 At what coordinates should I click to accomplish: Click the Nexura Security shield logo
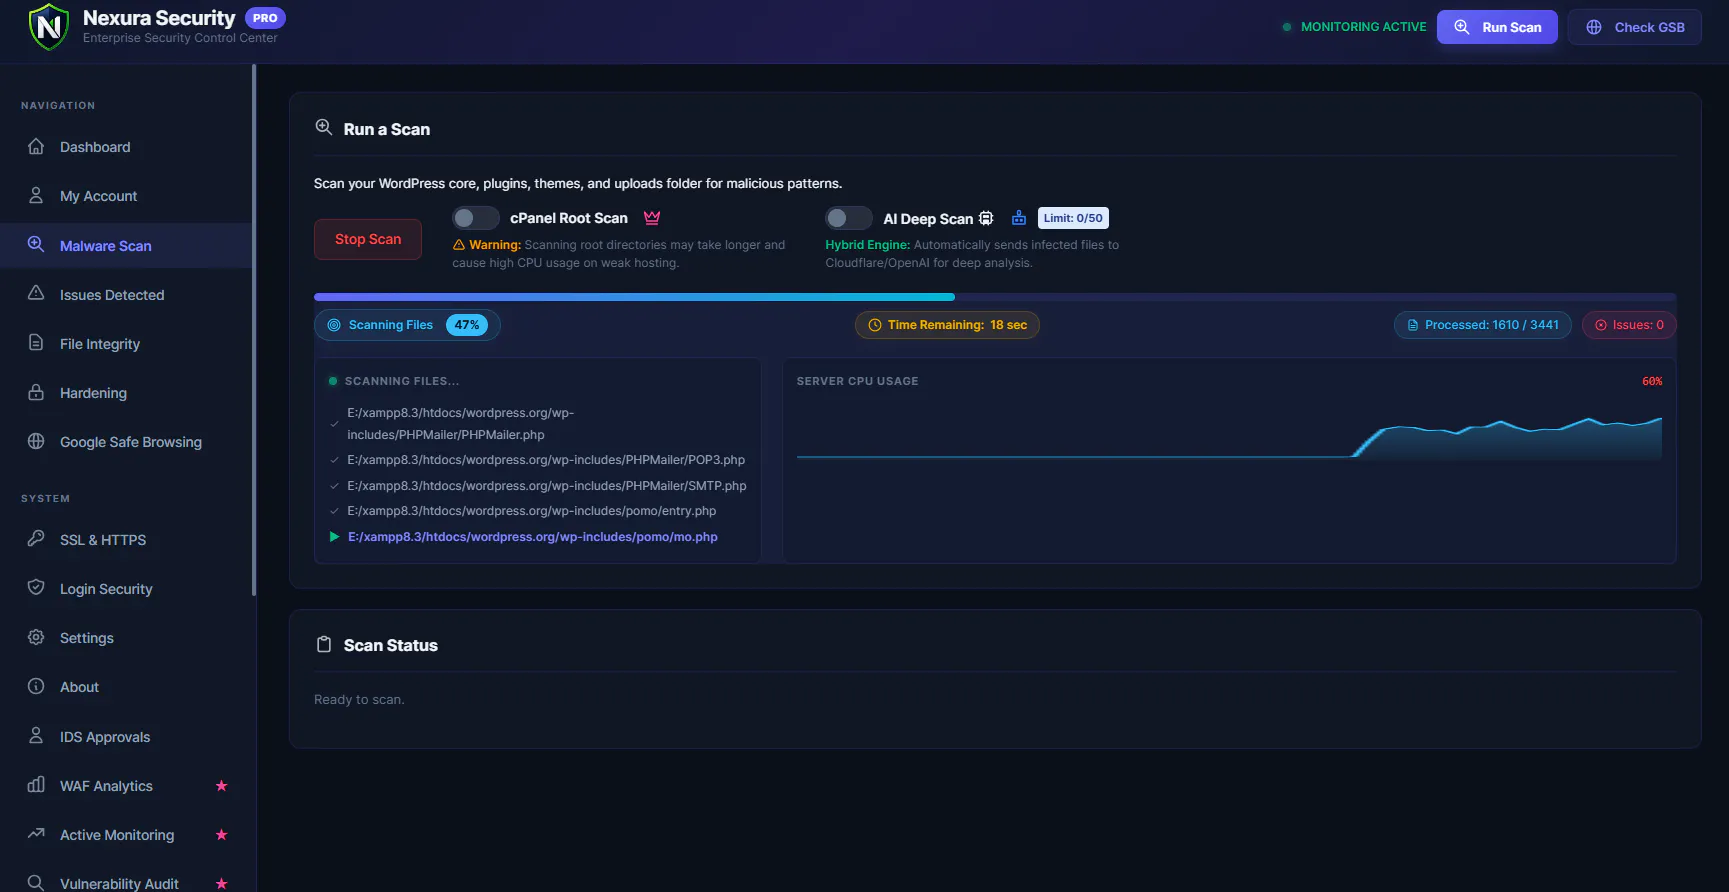pyautogui.click(x=48, y=27)
